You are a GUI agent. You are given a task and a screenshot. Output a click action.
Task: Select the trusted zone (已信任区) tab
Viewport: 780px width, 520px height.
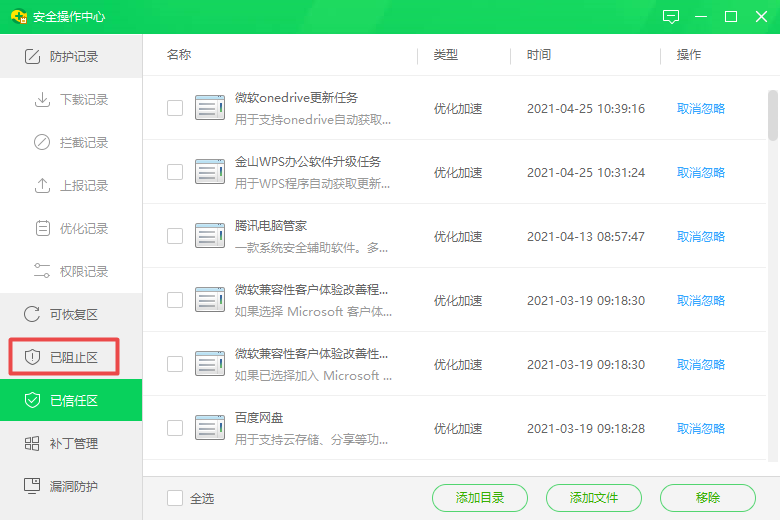(x=71, y=401)
